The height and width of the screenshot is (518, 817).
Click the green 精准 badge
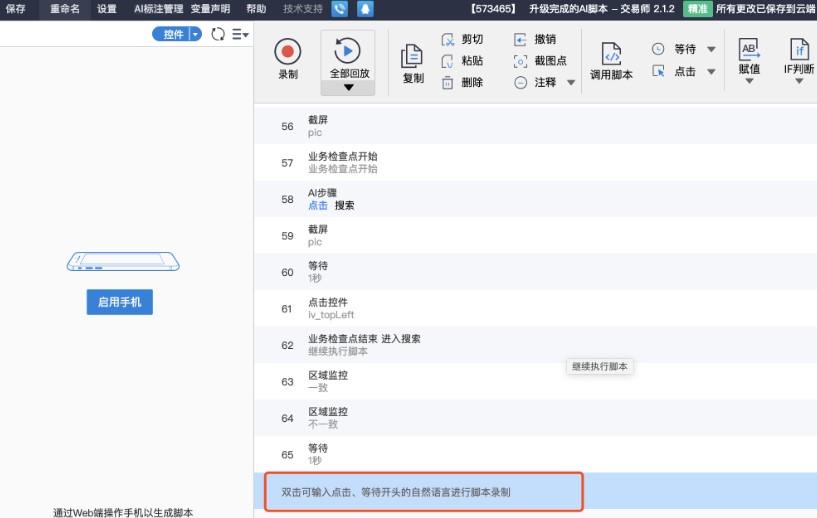click(x=697, y=9)
